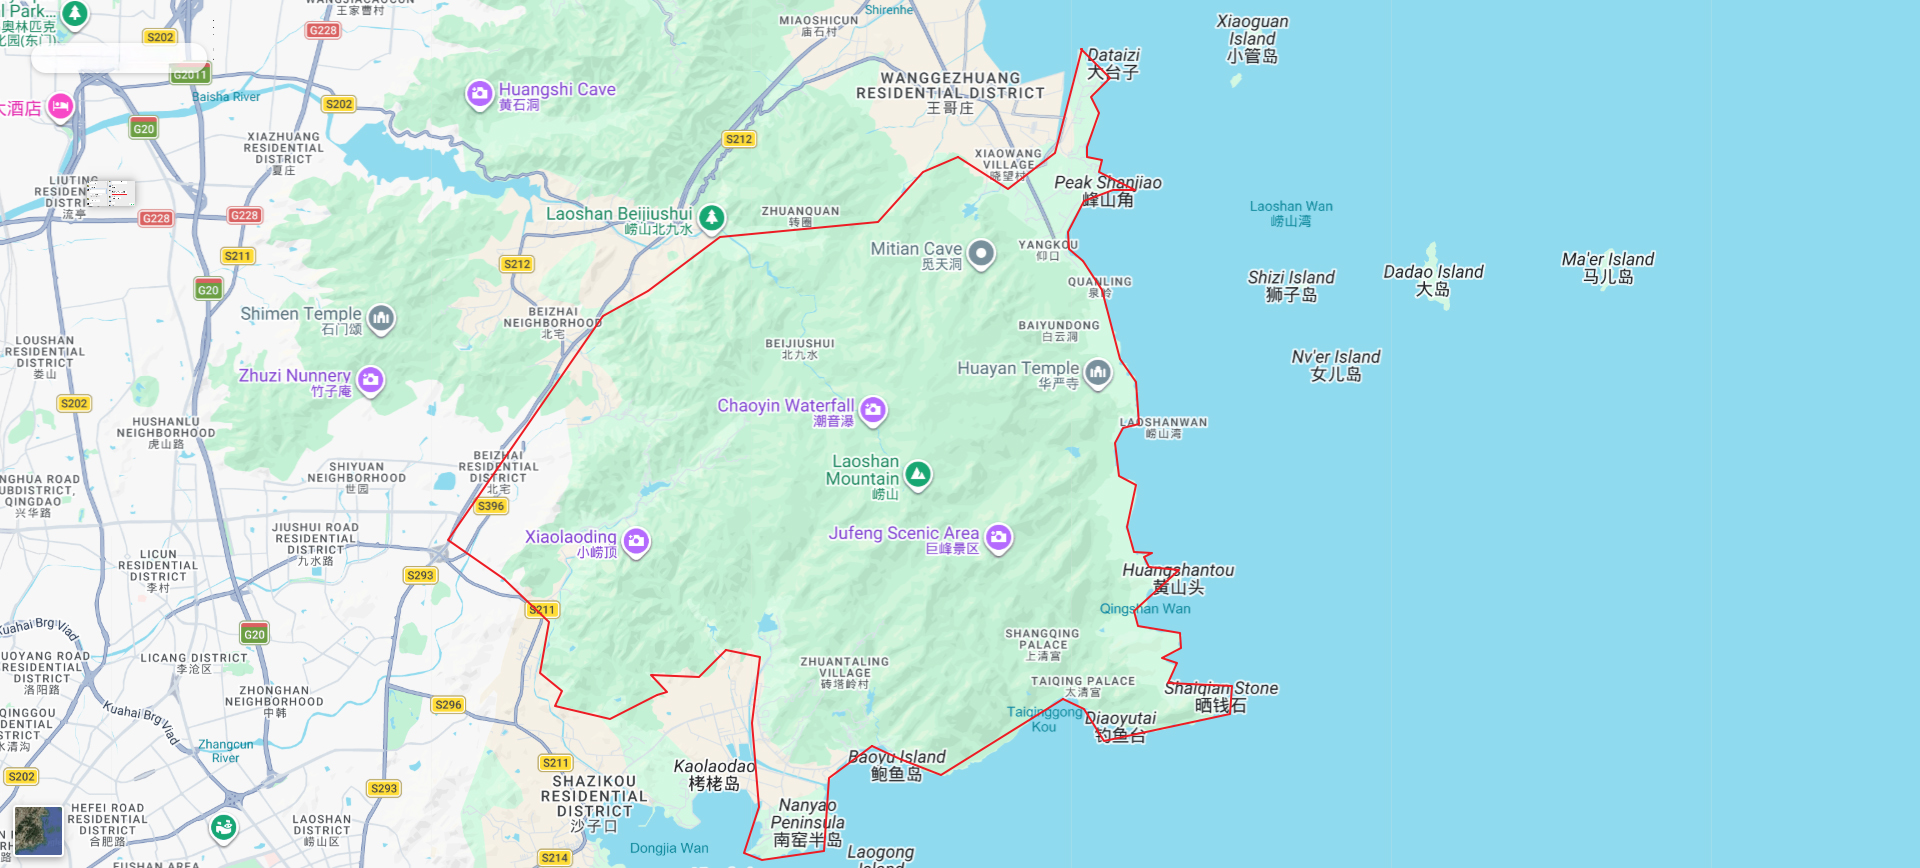Image resolution: width=1920 pixels, height=868 pixels.
Task: Click the Shaiqian Stone label
Action: click(x=1221, y=696)
